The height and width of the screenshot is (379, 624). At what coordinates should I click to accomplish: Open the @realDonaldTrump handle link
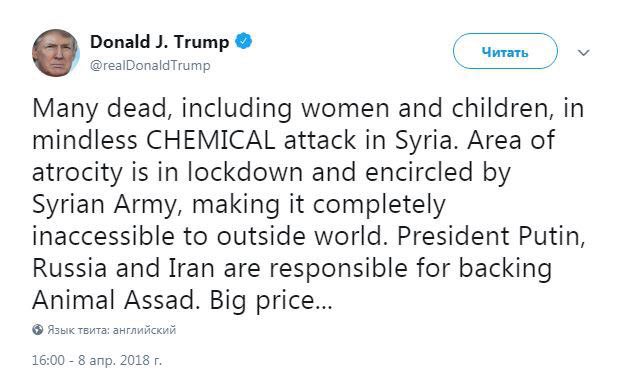click(x=150, y=65)
